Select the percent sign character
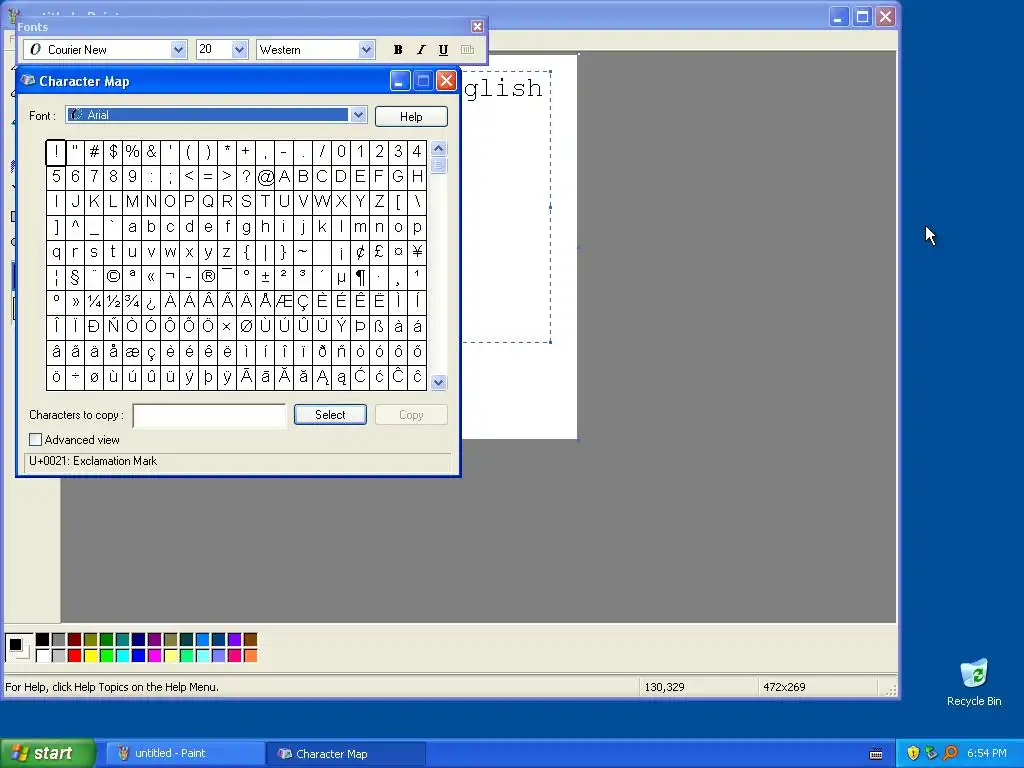 coord(132,152)
